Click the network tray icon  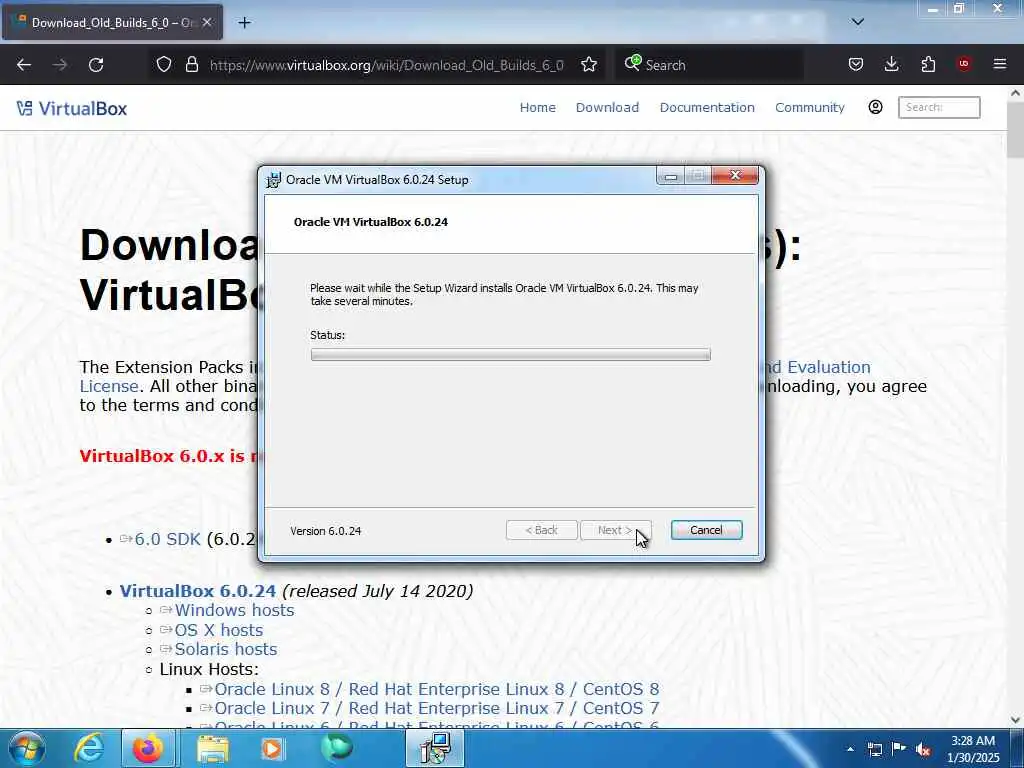tap(874, 749)
